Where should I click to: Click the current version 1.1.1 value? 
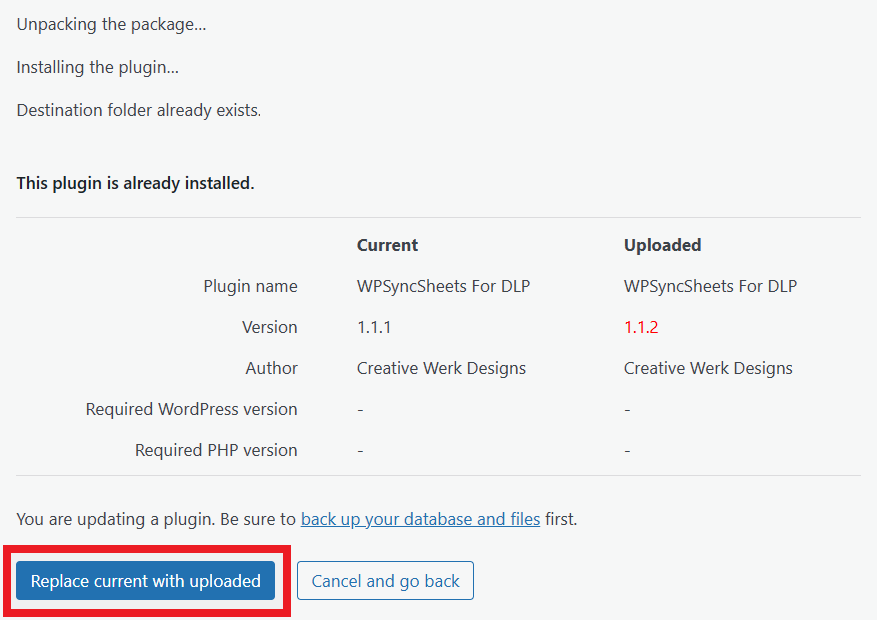[374, 327]
